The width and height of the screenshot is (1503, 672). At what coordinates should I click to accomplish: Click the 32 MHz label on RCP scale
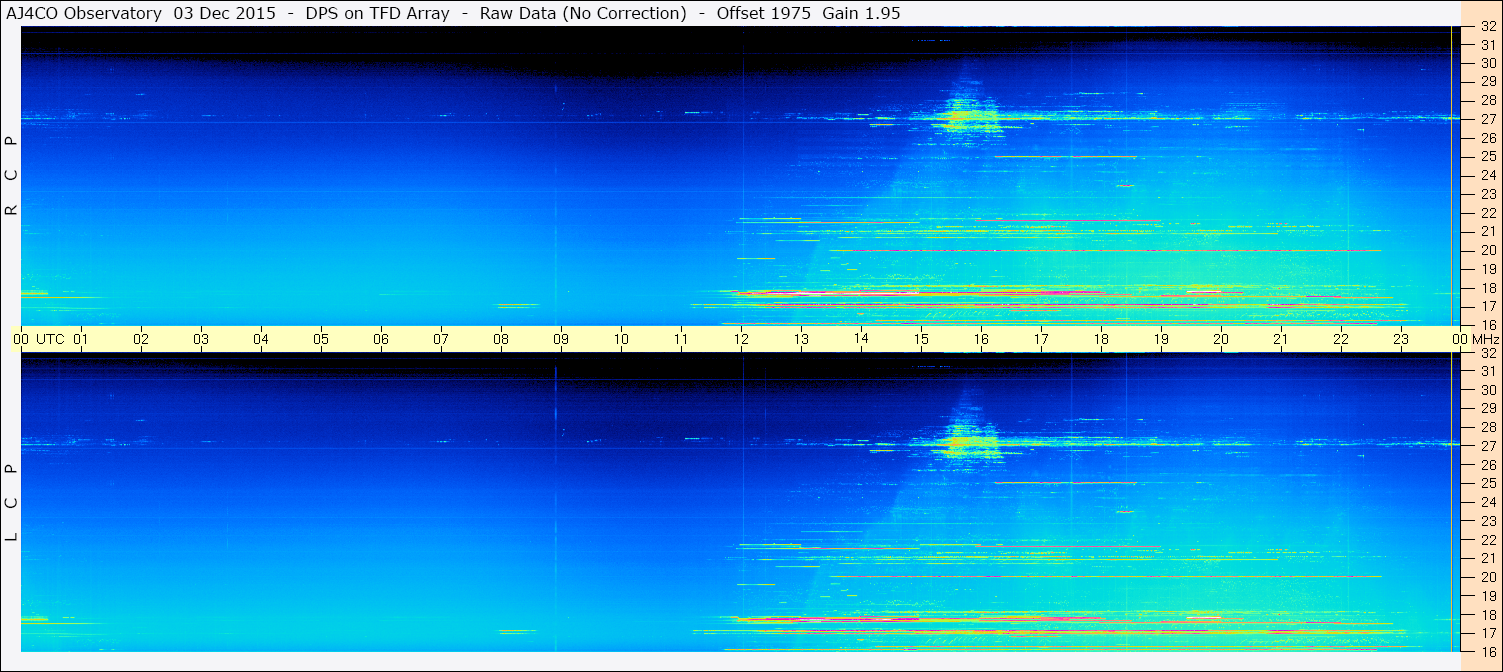pyautogui.click(x=1487, y=28)
